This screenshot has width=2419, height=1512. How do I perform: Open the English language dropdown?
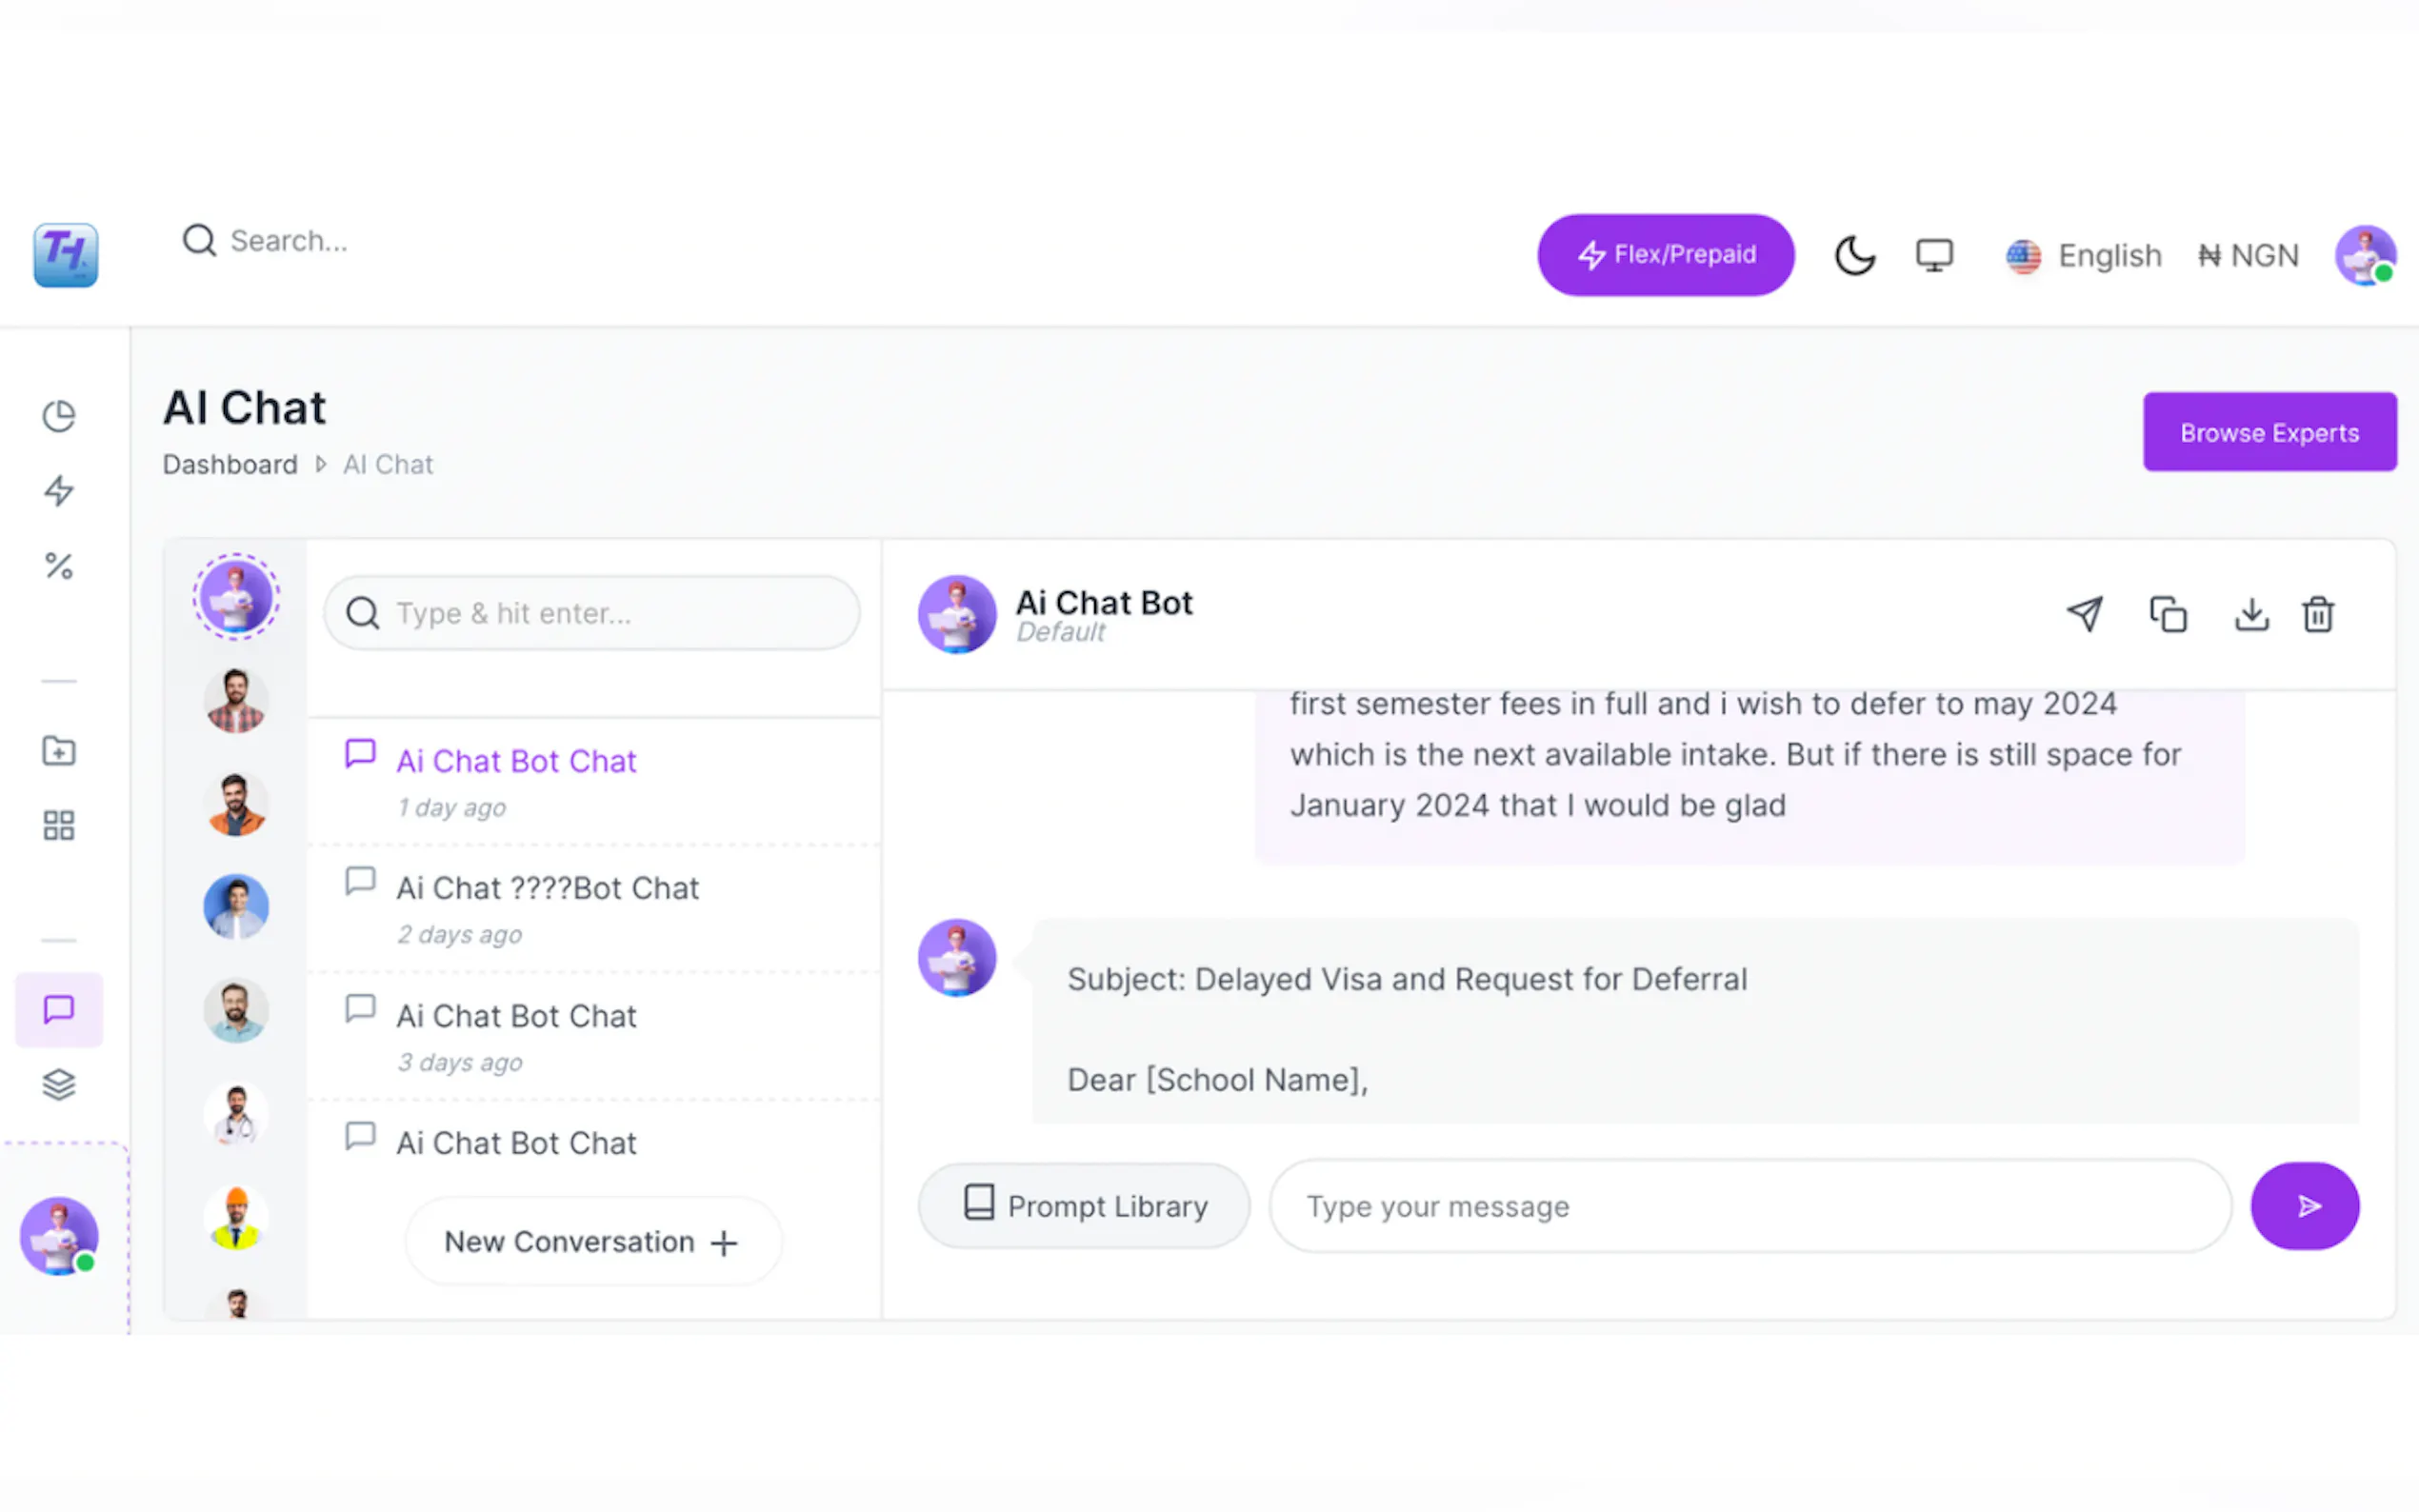point(2084,256)
